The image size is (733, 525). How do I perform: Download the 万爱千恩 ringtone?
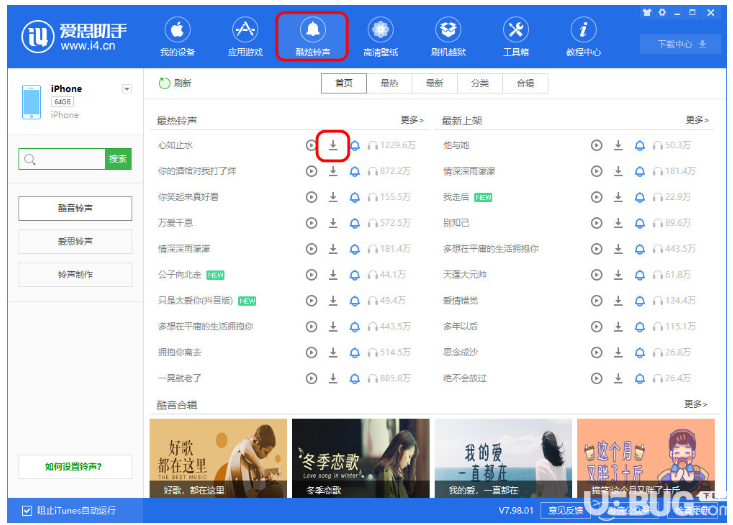tap(333, 223)
